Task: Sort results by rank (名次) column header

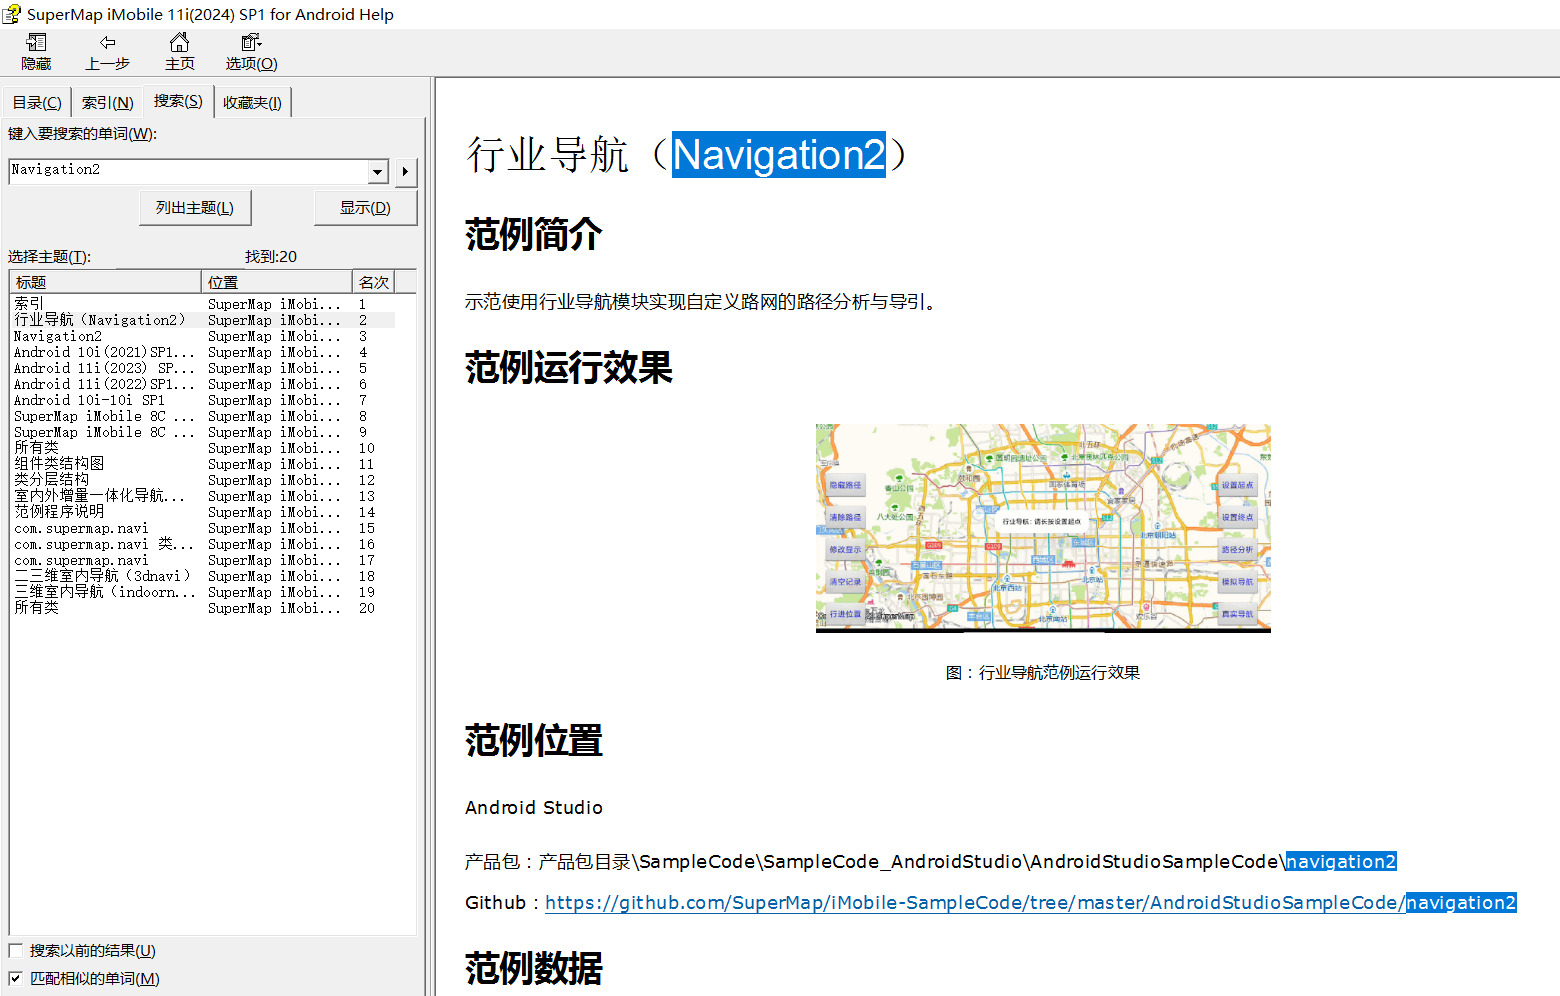Action: pyautogui.click(x=373, y=282)
